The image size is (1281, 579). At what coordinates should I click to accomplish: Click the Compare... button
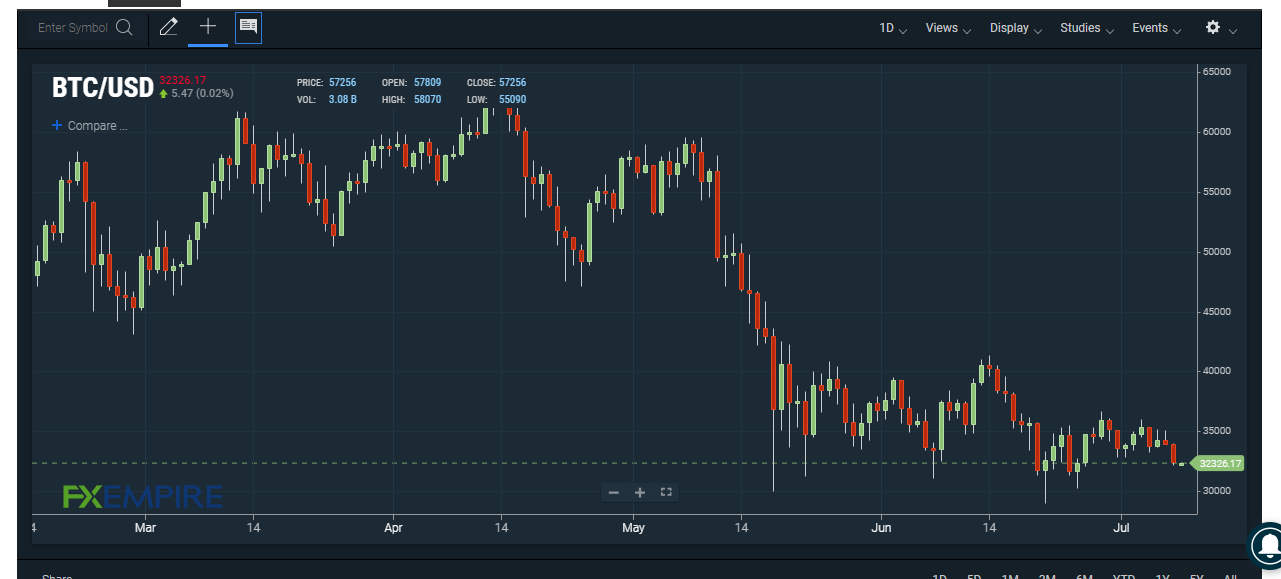click(x=90, y=126)
